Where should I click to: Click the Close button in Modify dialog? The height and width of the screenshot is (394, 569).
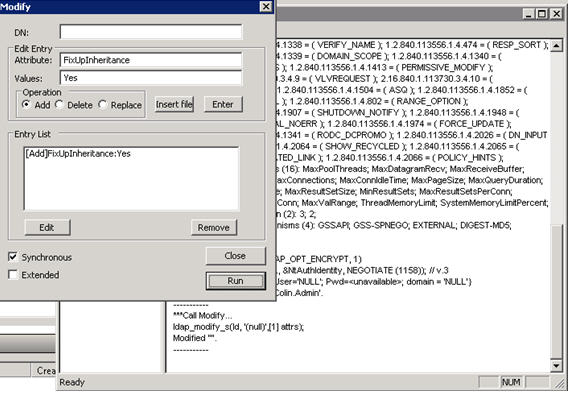click(x=236, y=256)
